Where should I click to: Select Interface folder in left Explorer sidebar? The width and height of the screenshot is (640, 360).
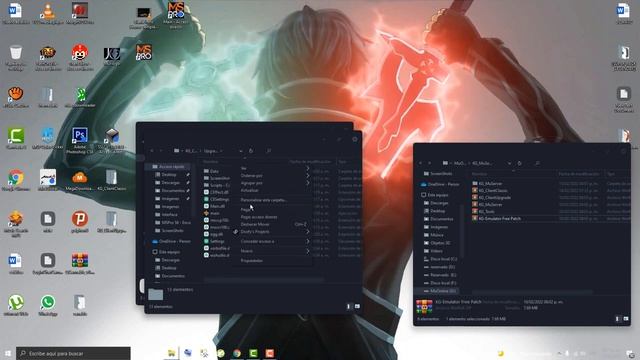[167, 214]
